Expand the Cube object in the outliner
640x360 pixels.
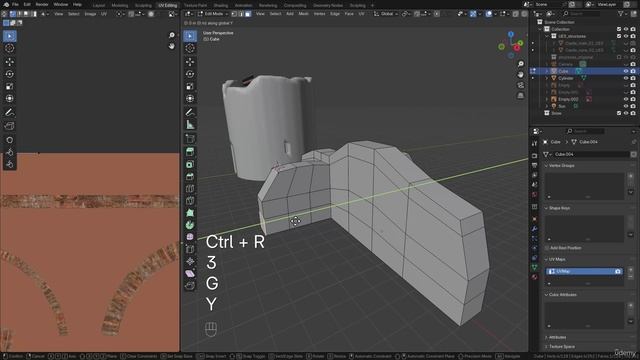[x=547, y=71]
